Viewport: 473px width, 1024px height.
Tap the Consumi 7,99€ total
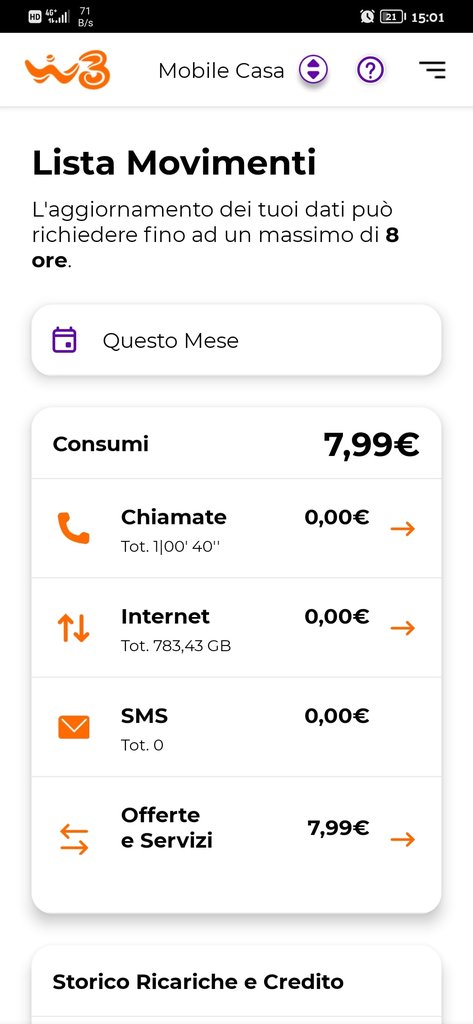point(371,445)
